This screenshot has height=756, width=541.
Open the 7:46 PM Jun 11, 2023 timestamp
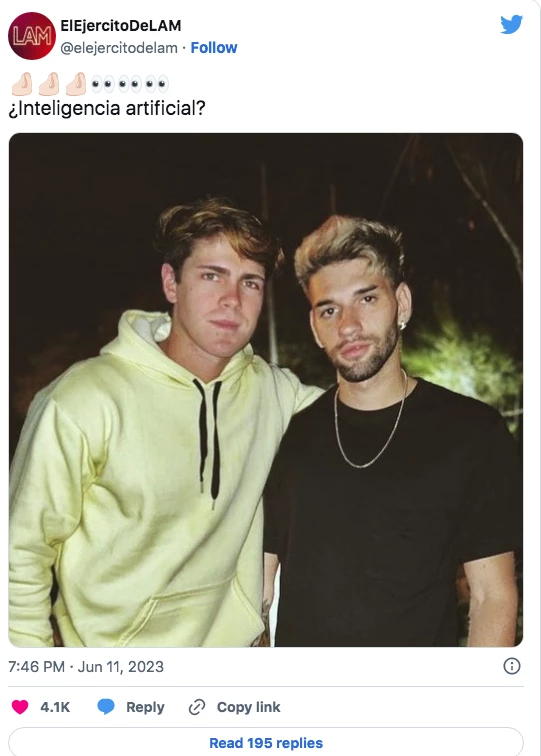point(86,666)
